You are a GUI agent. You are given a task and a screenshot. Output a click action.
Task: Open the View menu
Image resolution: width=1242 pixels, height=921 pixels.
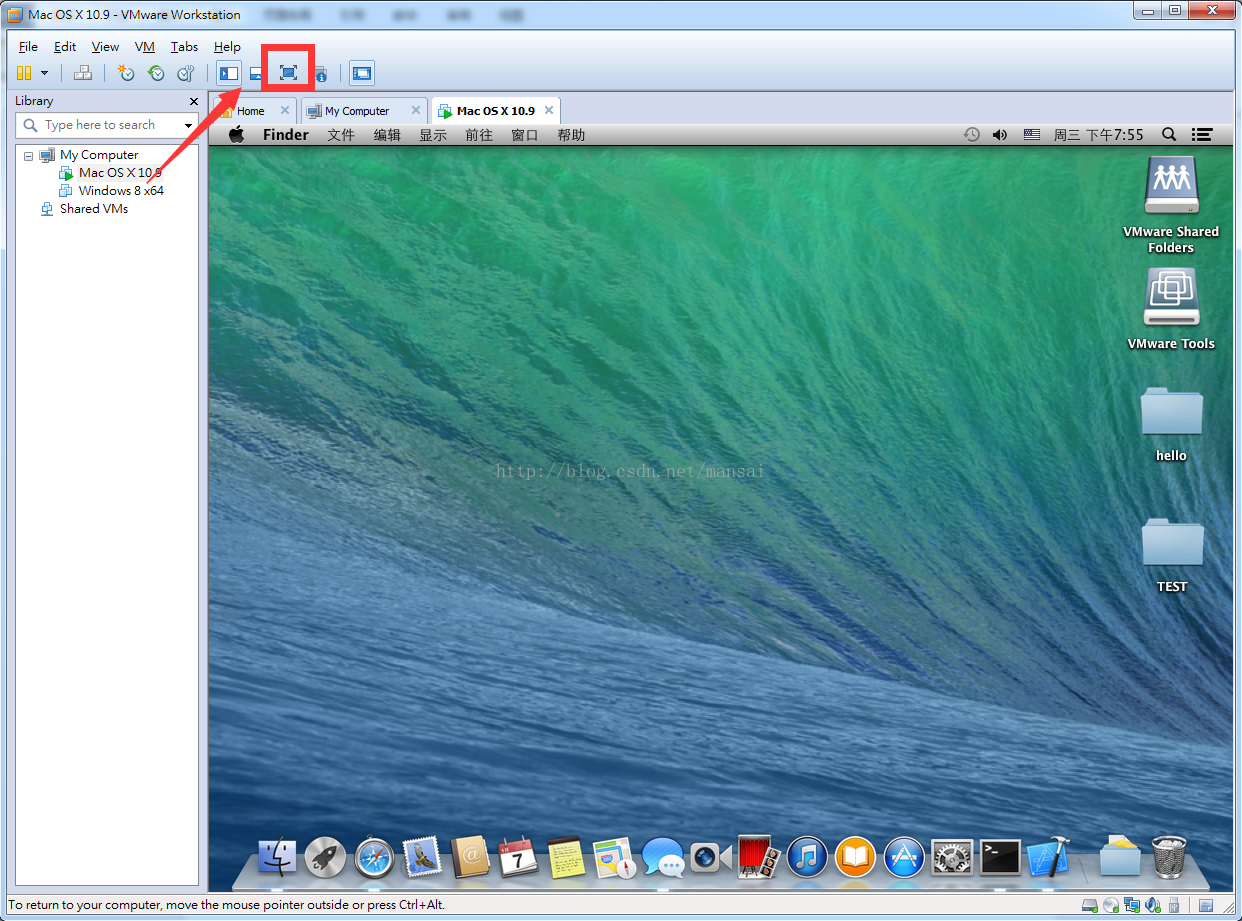pos(105,47)
